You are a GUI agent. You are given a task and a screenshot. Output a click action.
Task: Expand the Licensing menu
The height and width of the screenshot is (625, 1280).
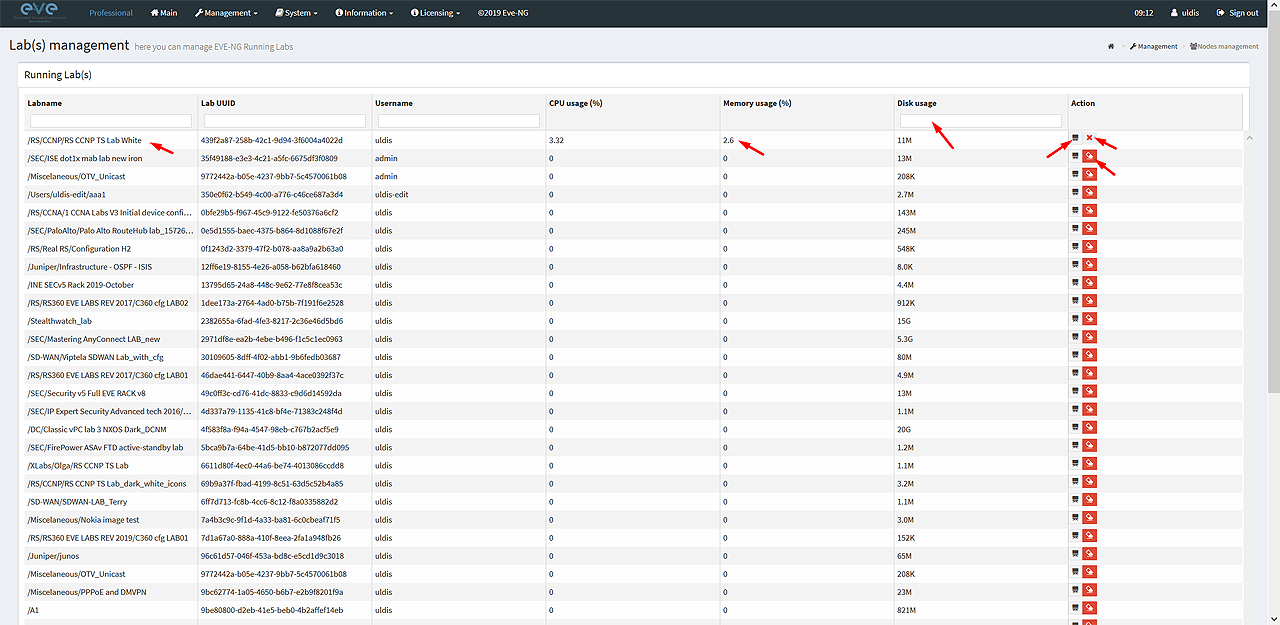click(x=435, y=13)
